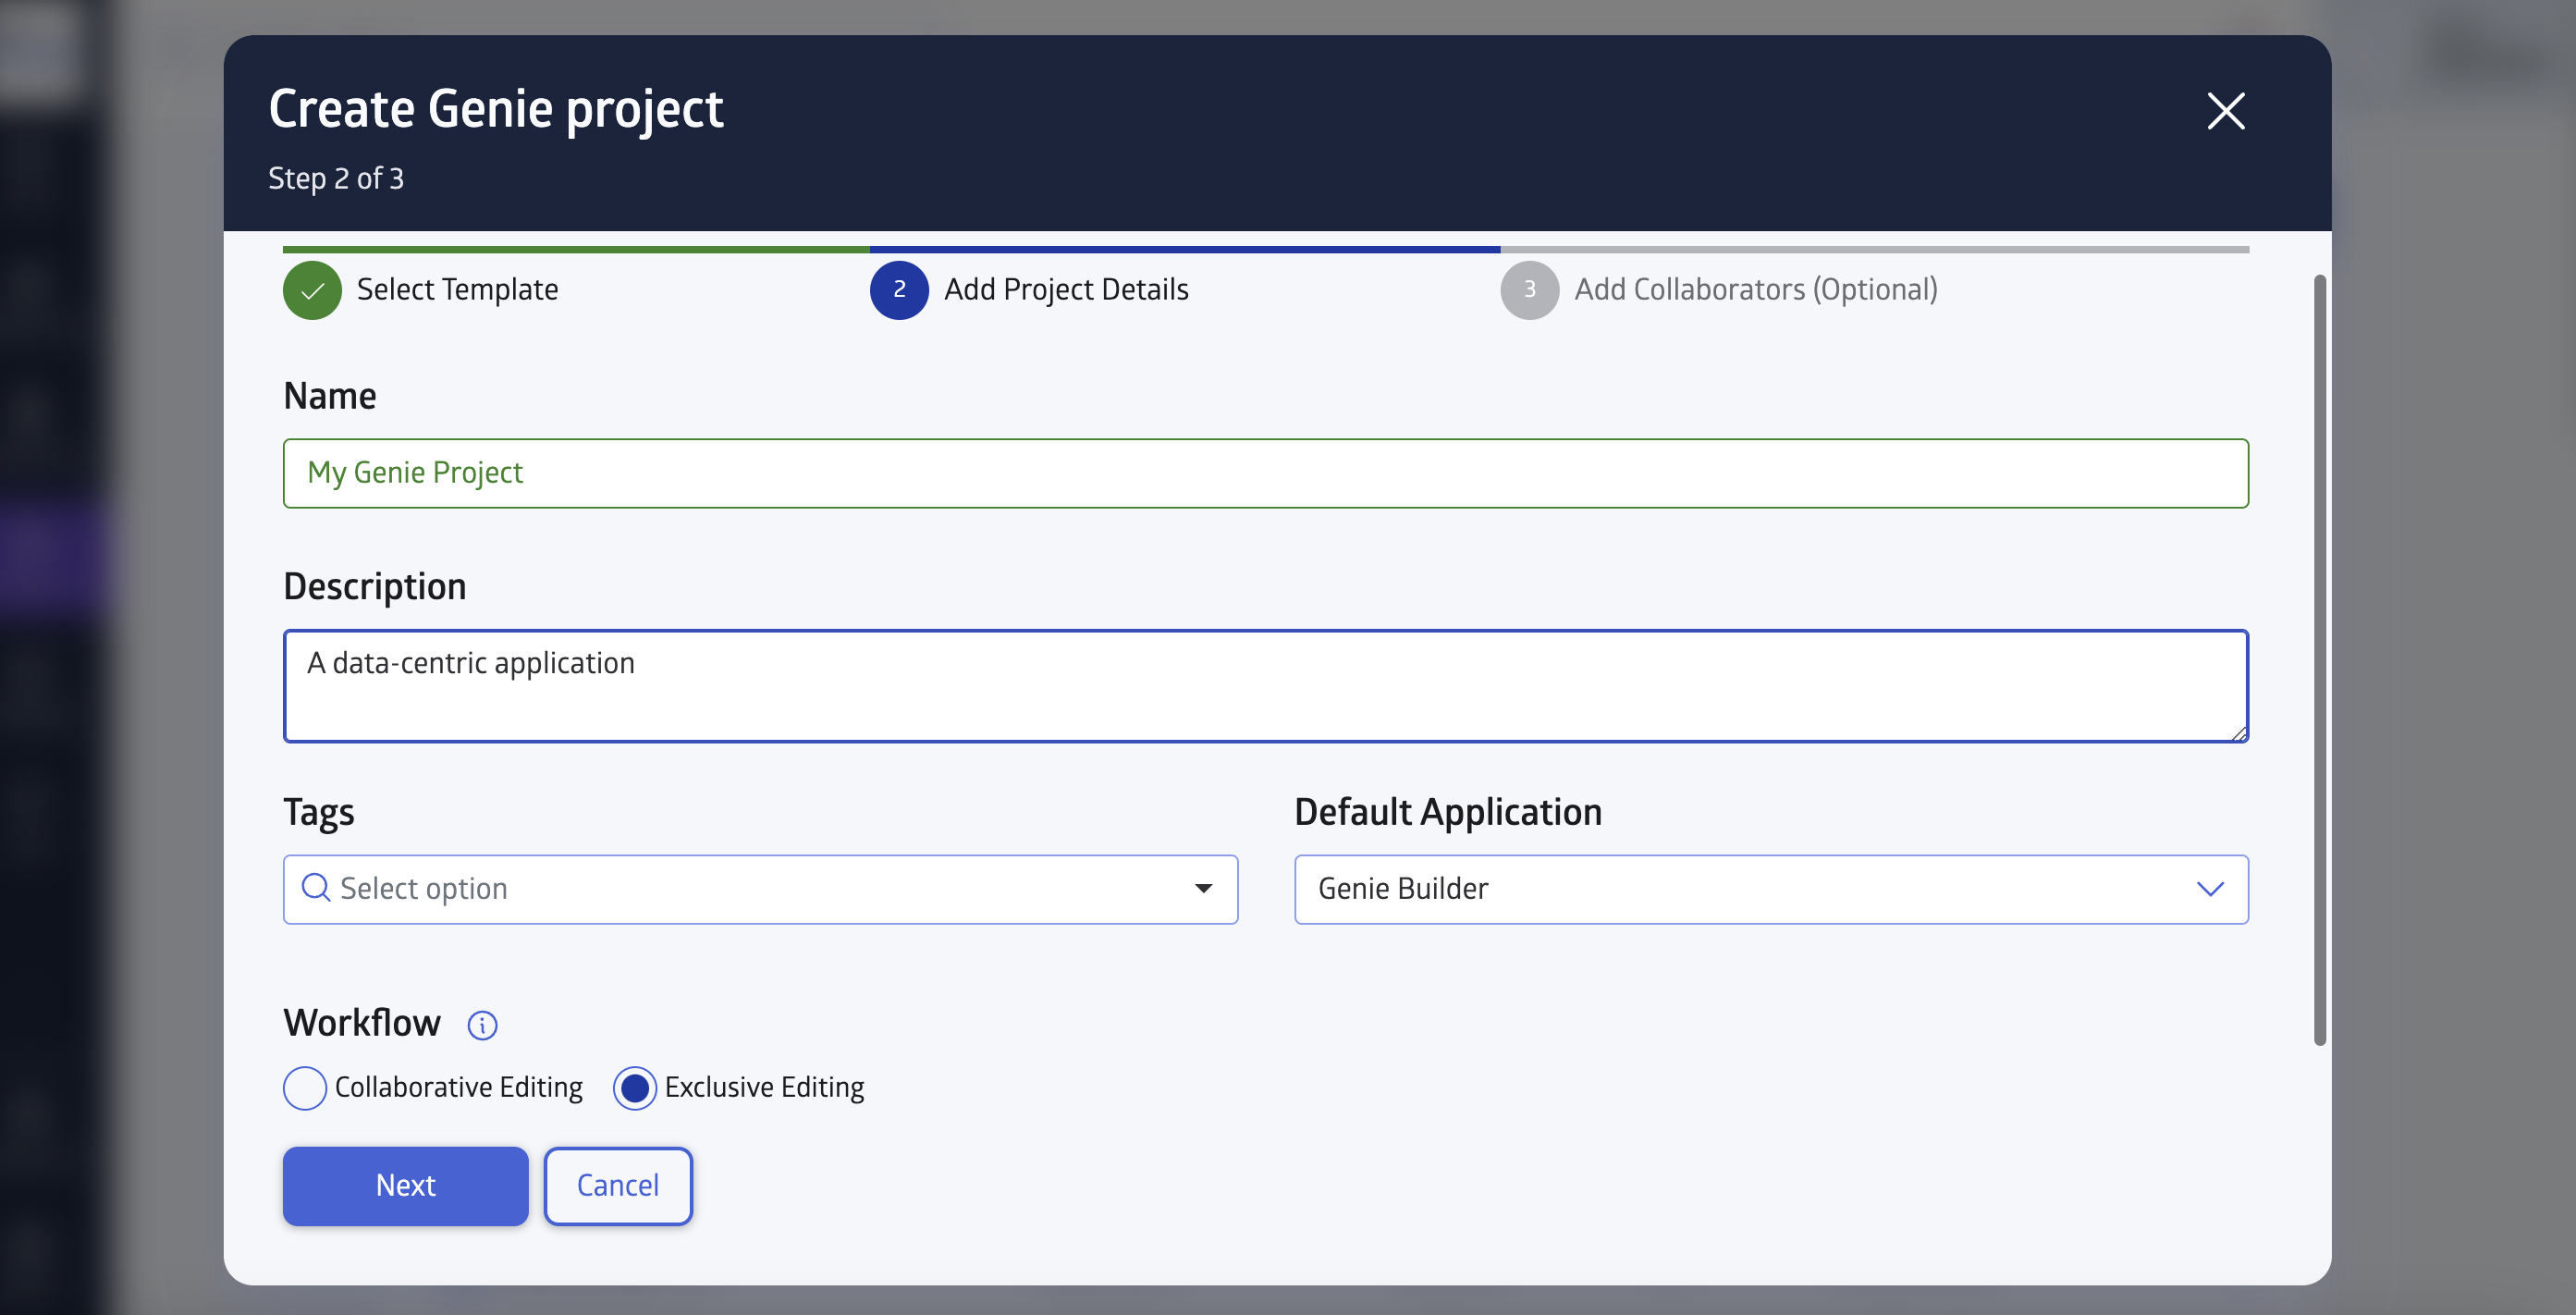Click the 'Collaborative Editing' label text
This screenshot has width=2576, height=1315.
coord(458,1088)
